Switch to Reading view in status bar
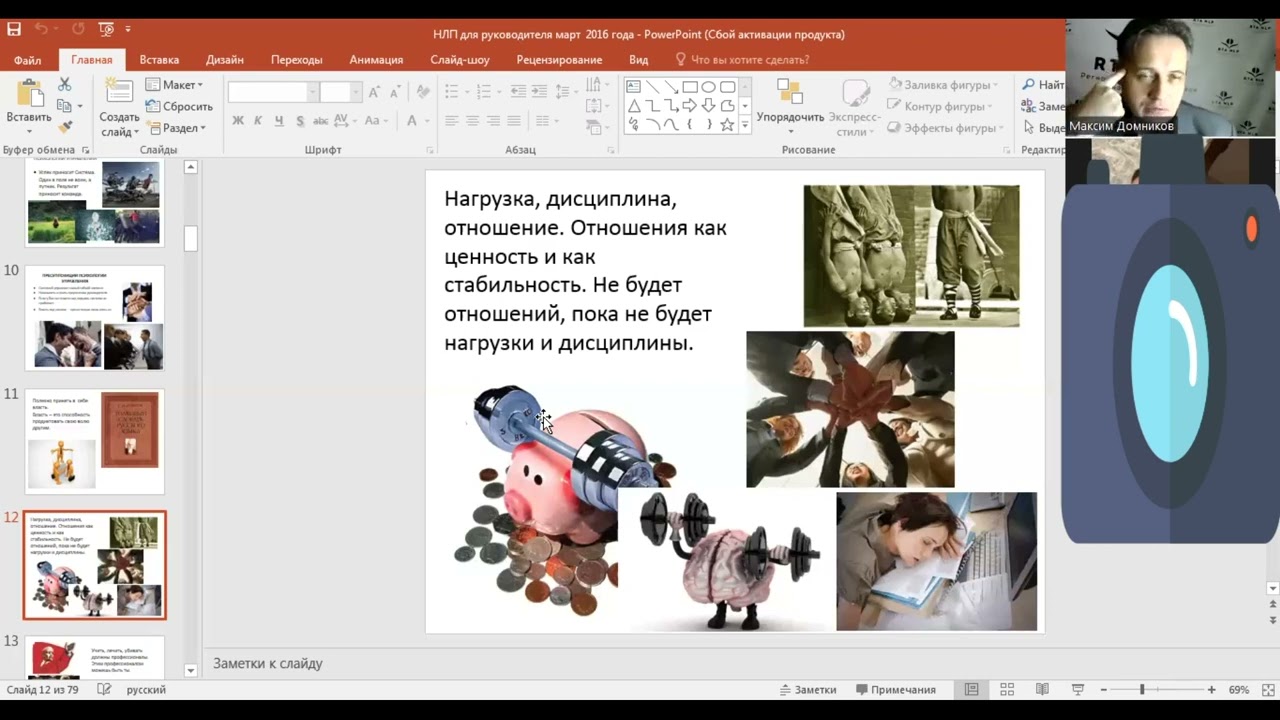The width and height of the screenshot is (1280, 720). click(x=1042, y=690)
